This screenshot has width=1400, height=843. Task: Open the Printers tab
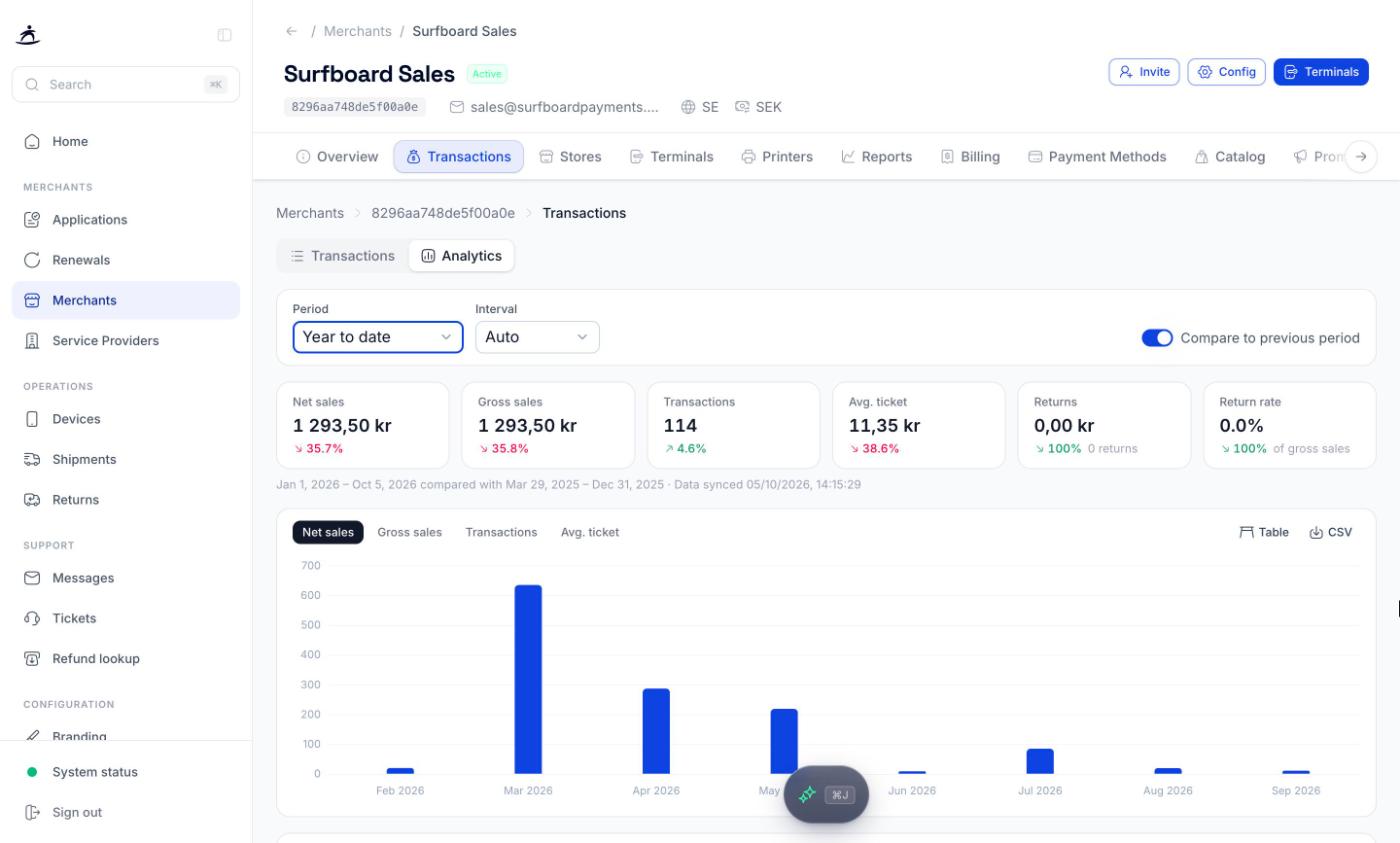(777, 157)
